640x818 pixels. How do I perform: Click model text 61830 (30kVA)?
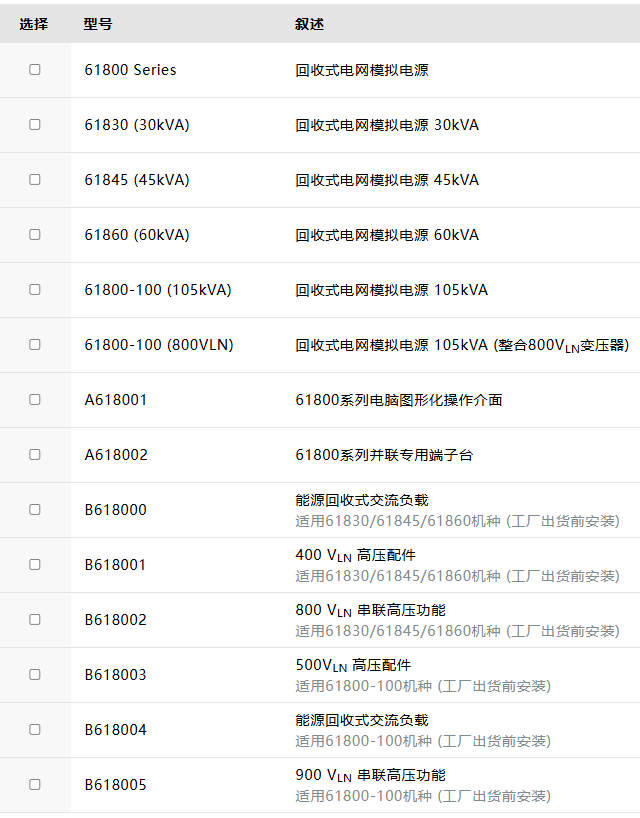[137, 125]
